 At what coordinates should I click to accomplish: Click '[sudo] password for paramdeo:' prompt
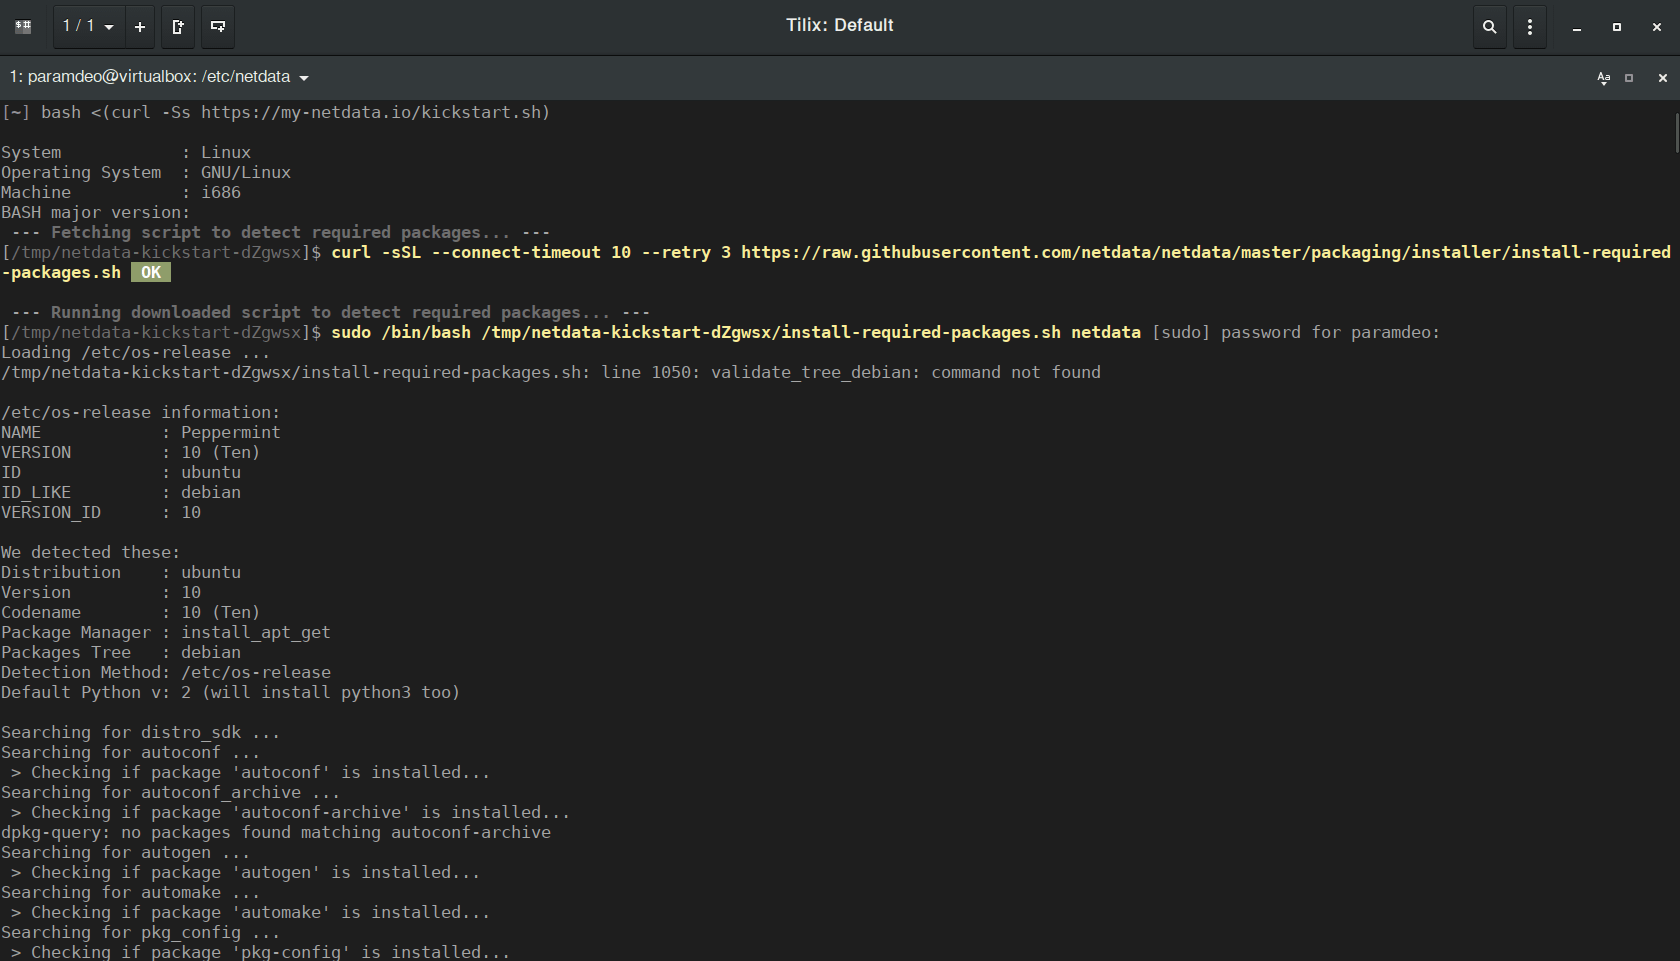(1296, 332)
